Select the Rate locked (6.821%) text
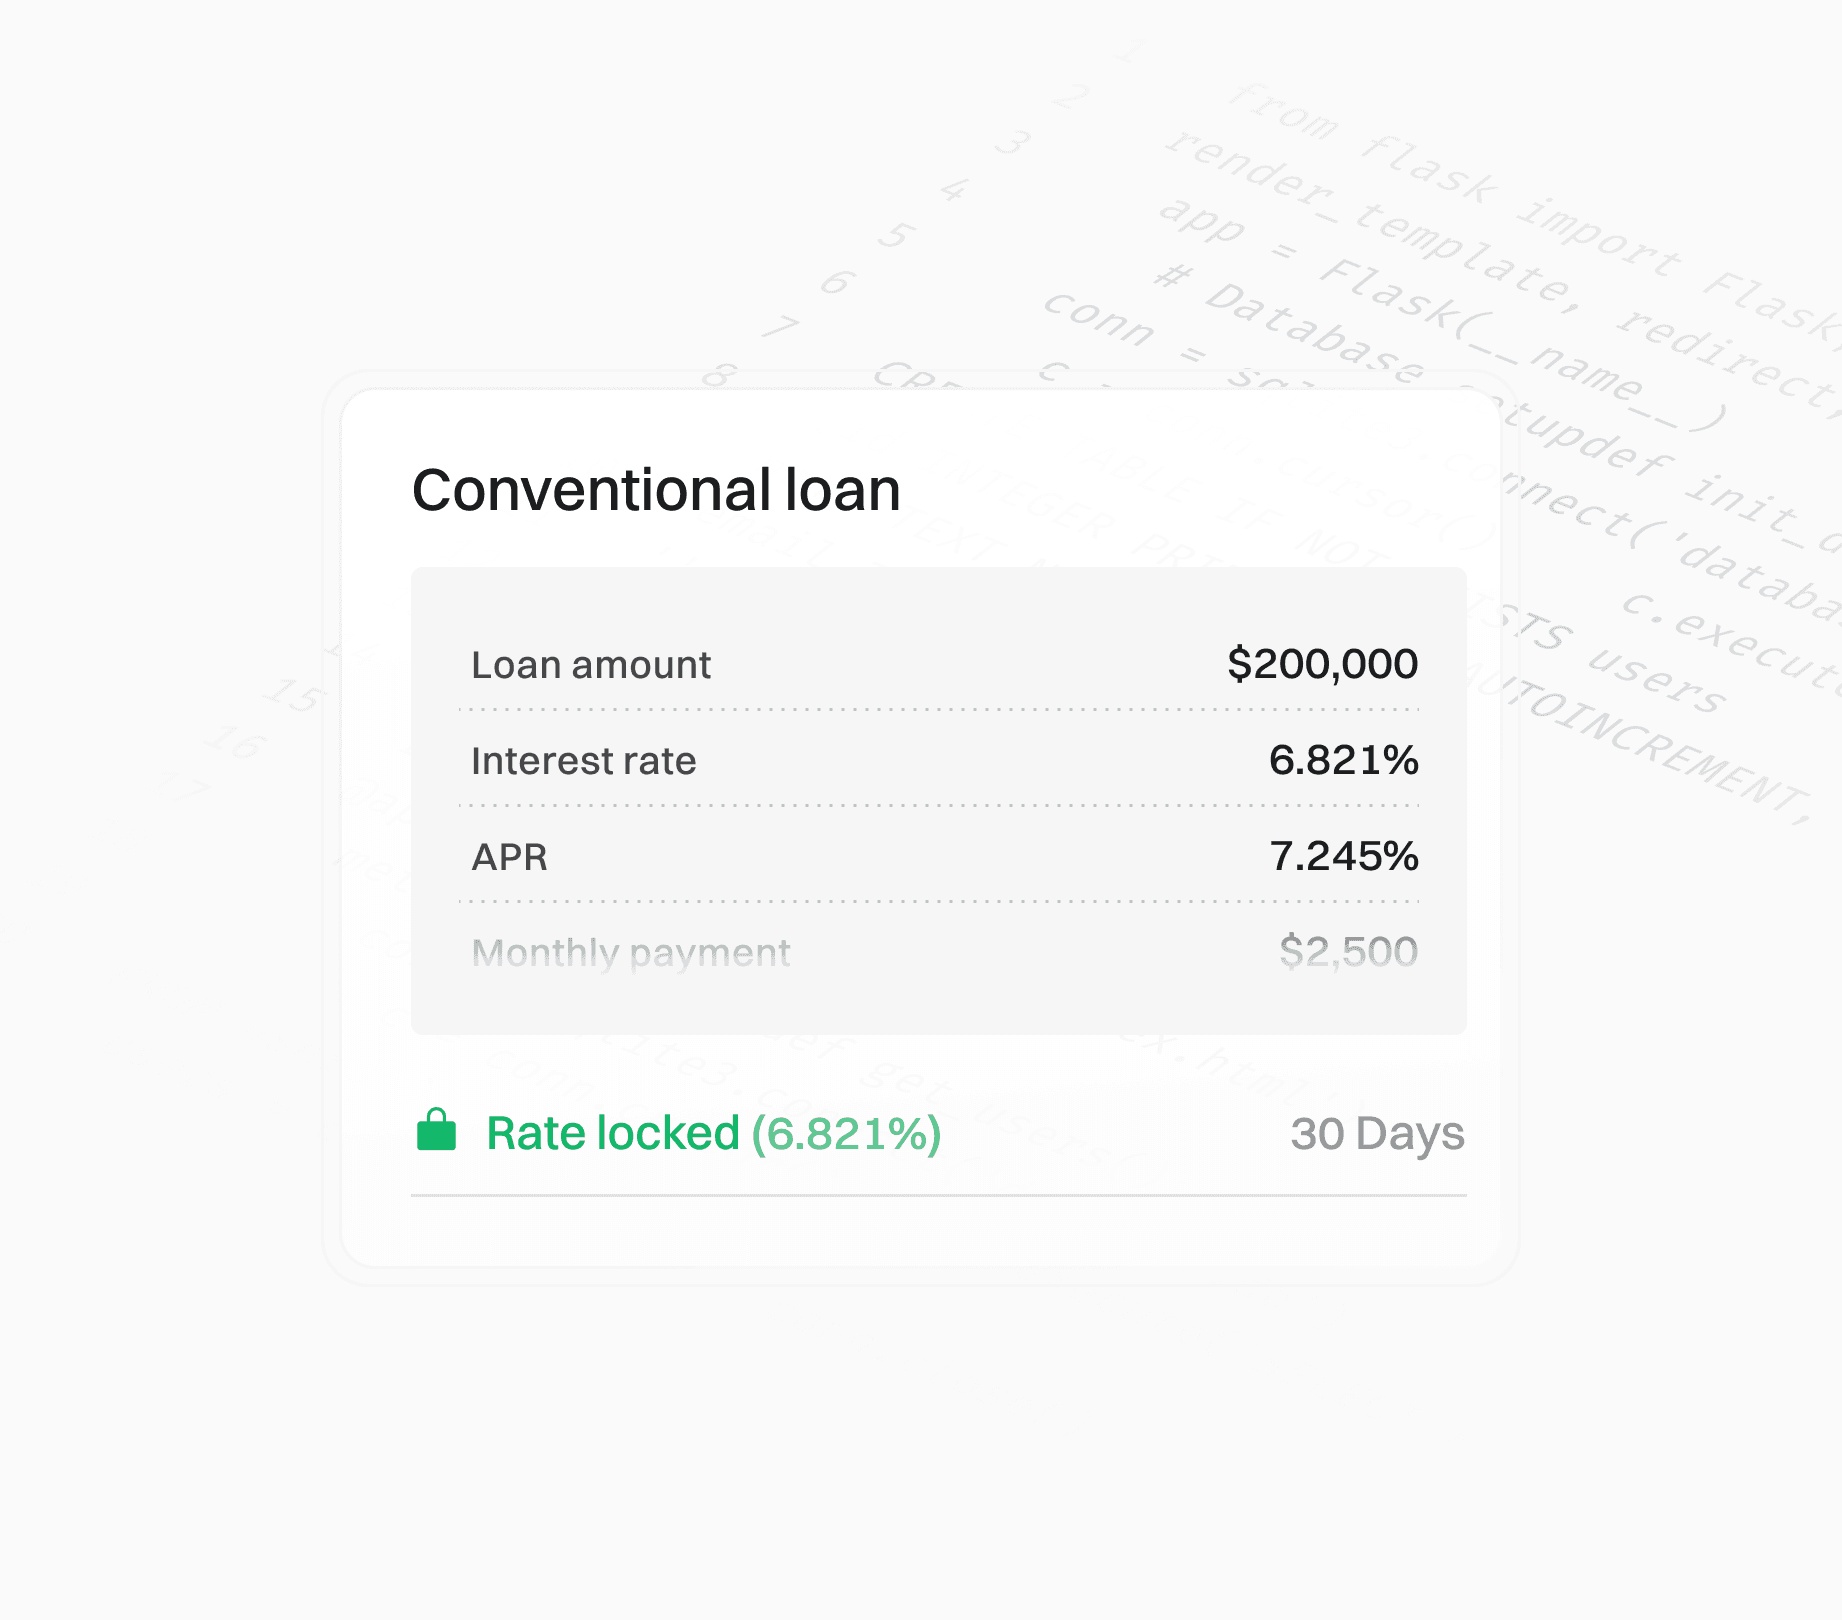The width and height of the screenshot is (1842, 1620). pyautogui.click(x=714, y=1133)
